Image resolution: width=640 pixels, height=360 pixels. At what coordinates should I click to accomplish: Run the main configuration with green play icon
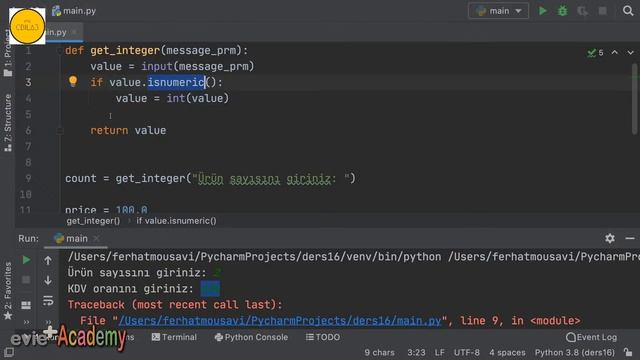click(542, 11)
